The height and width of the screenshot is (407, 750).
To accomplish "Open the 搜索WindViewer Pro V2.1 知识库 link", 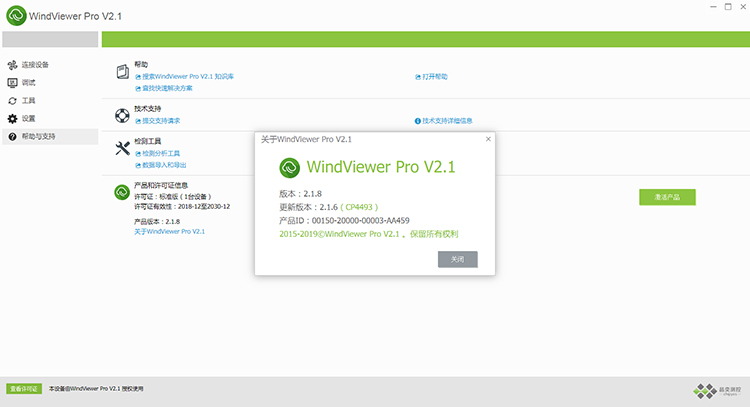I will (x=185, y=77).
